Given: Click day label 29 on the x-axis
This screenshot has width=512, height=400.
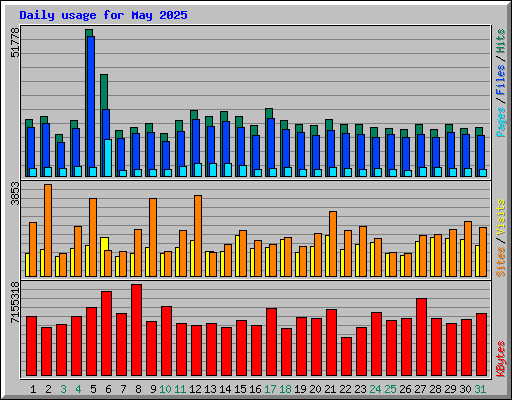Looking at the screenshot, I should 450,389.
